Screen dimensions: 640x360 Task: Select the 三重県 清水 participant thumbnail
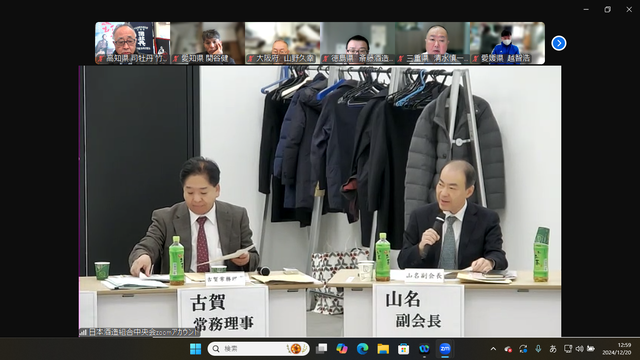[433, 43]
